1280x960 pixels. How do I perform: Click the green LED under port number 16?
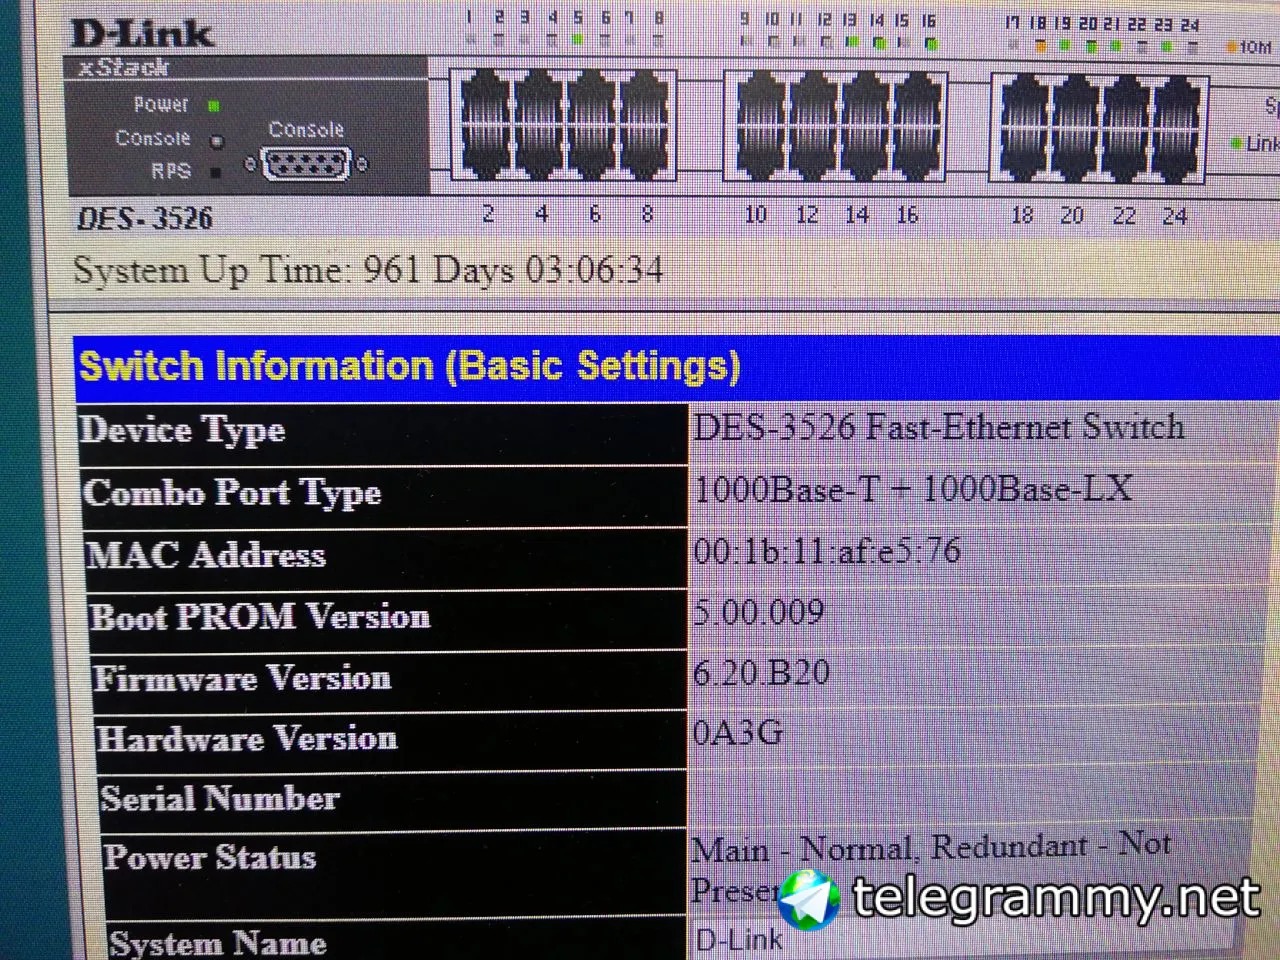(931, 43)
